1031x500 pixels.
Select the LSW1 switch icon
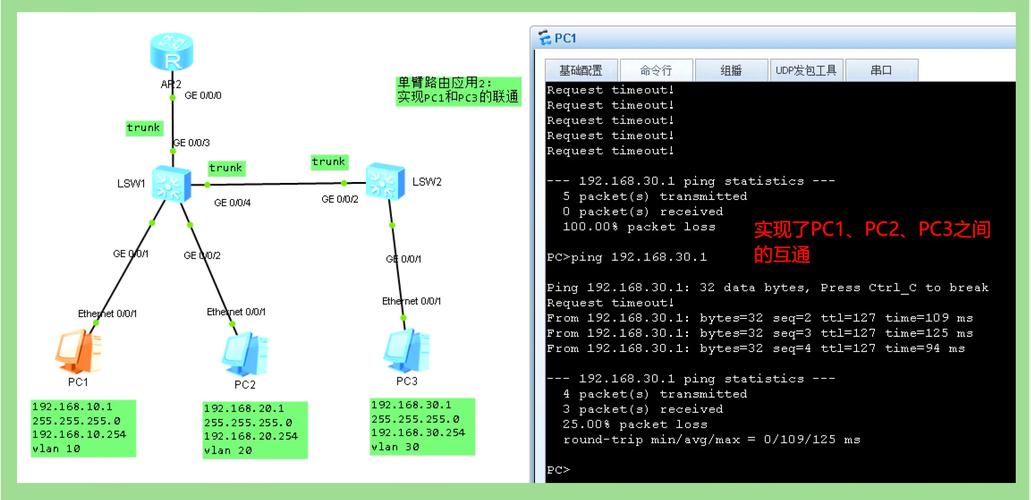coord(172,183)
